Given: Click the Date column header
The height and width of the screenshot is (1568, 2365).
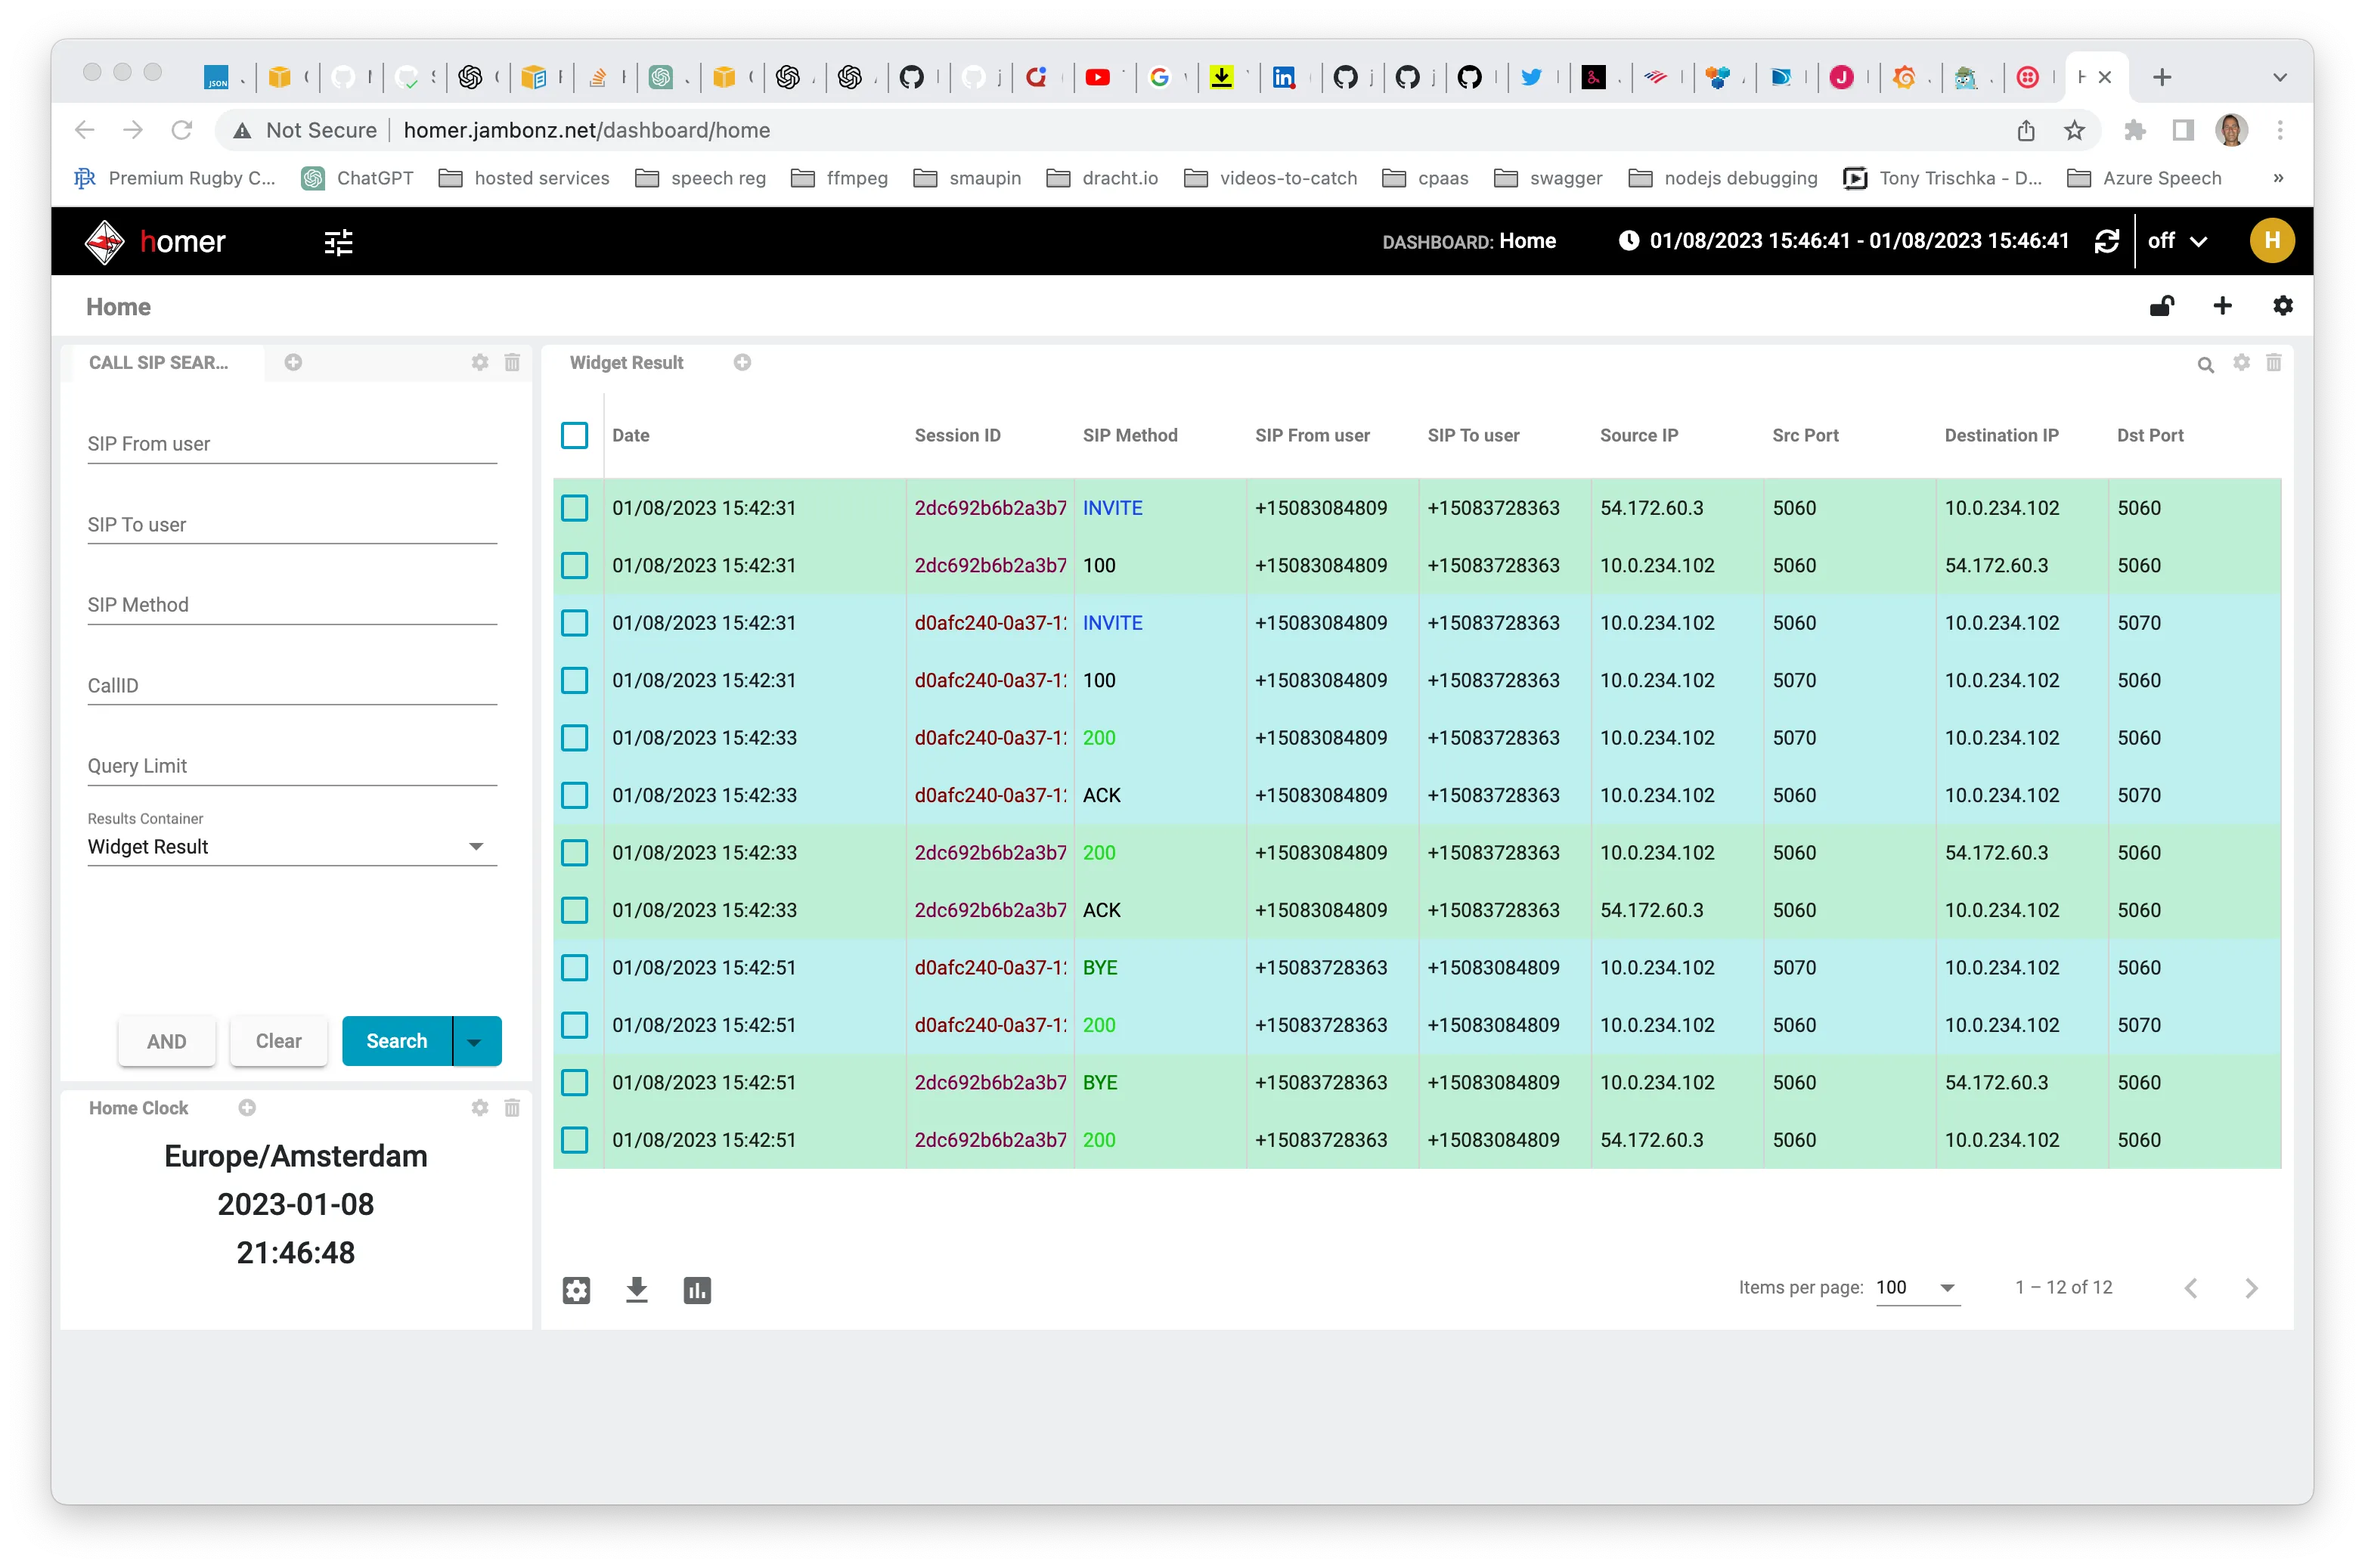Looking at the screenshot, I should pos(631,436).
